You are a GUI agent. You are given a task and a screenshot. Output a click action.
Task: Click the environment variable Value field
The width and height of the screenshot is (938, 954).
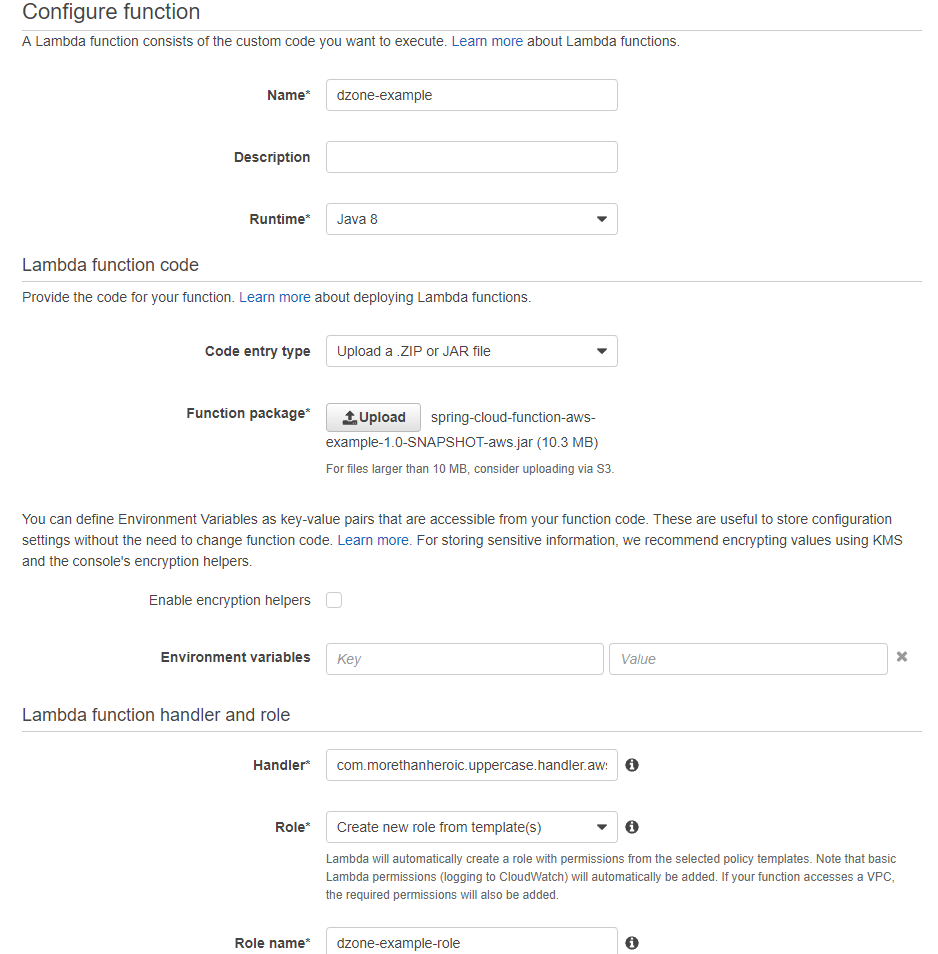tap(747, 659)
